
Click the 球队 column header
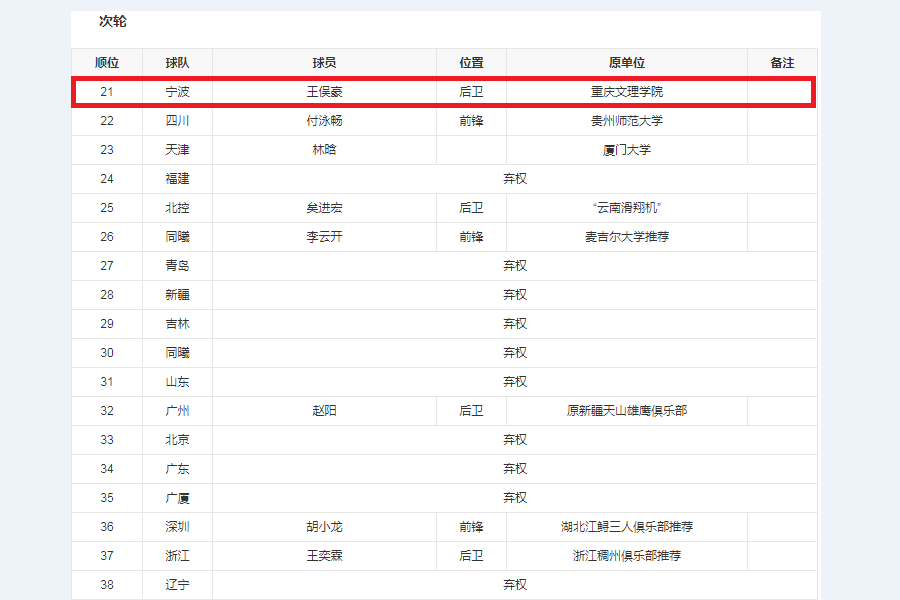pyautogui.click(x=177, y=62)
